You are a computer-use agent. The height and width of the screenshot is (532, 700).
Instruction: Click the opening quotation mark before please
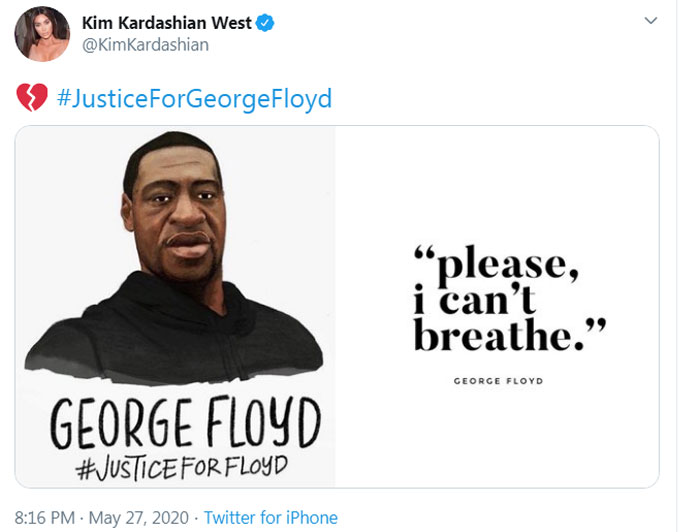coord(424,253)
